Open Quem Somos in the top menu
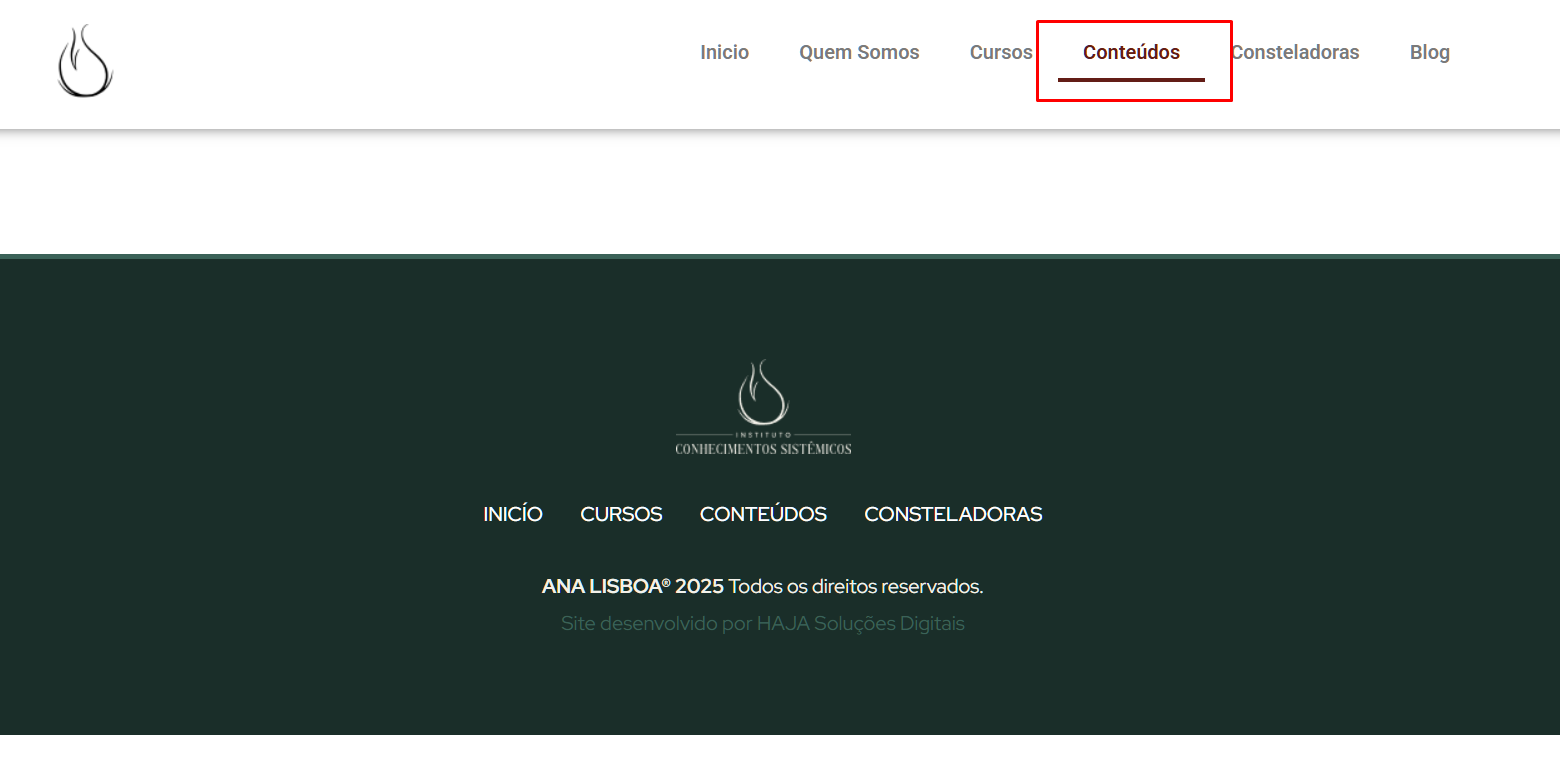 pos(858,52)
